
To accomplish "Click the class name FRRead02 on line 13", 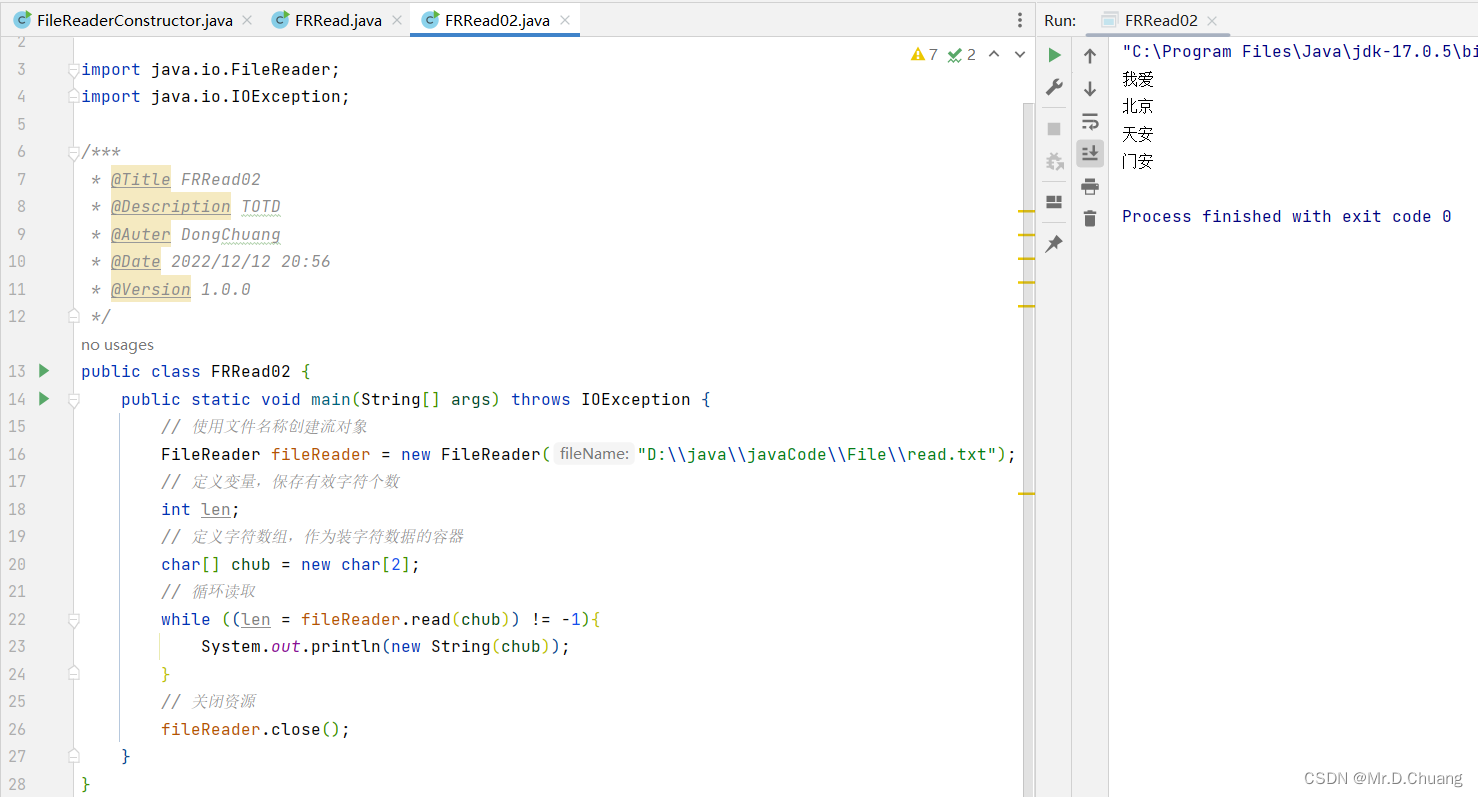I will (x=250, y=371).
